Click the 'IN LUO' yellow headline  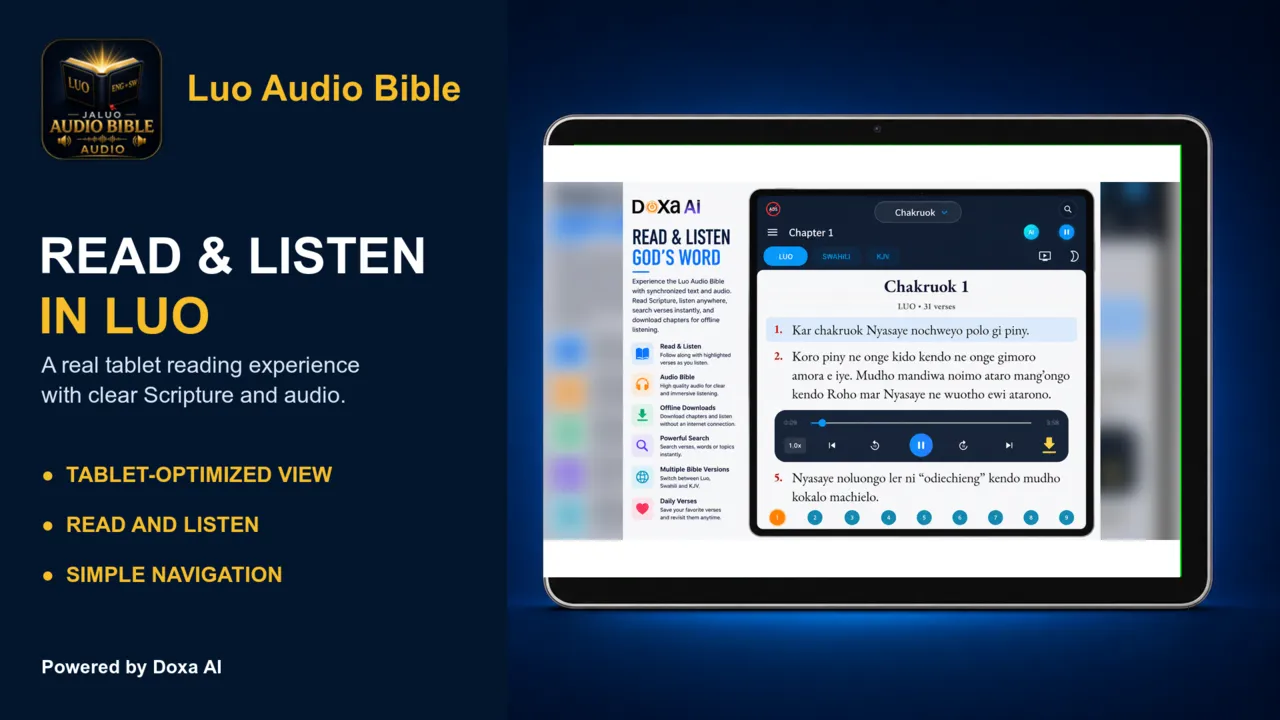coord(125,316)
